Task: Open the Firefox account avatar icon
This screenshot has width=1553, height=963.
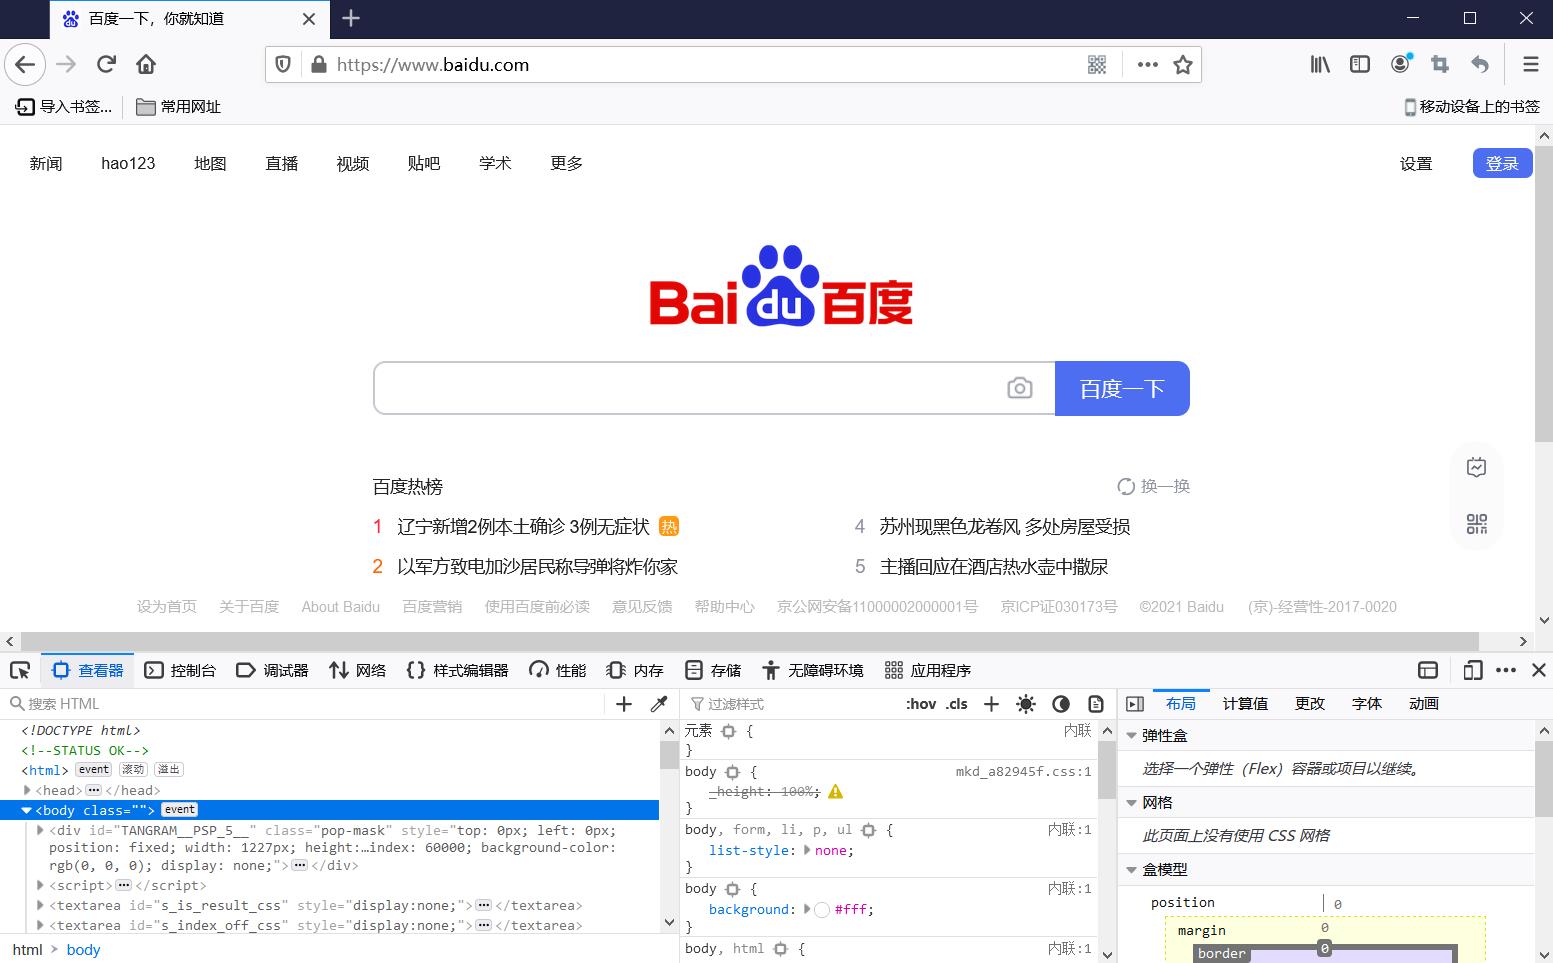Action: (1400, 65)
